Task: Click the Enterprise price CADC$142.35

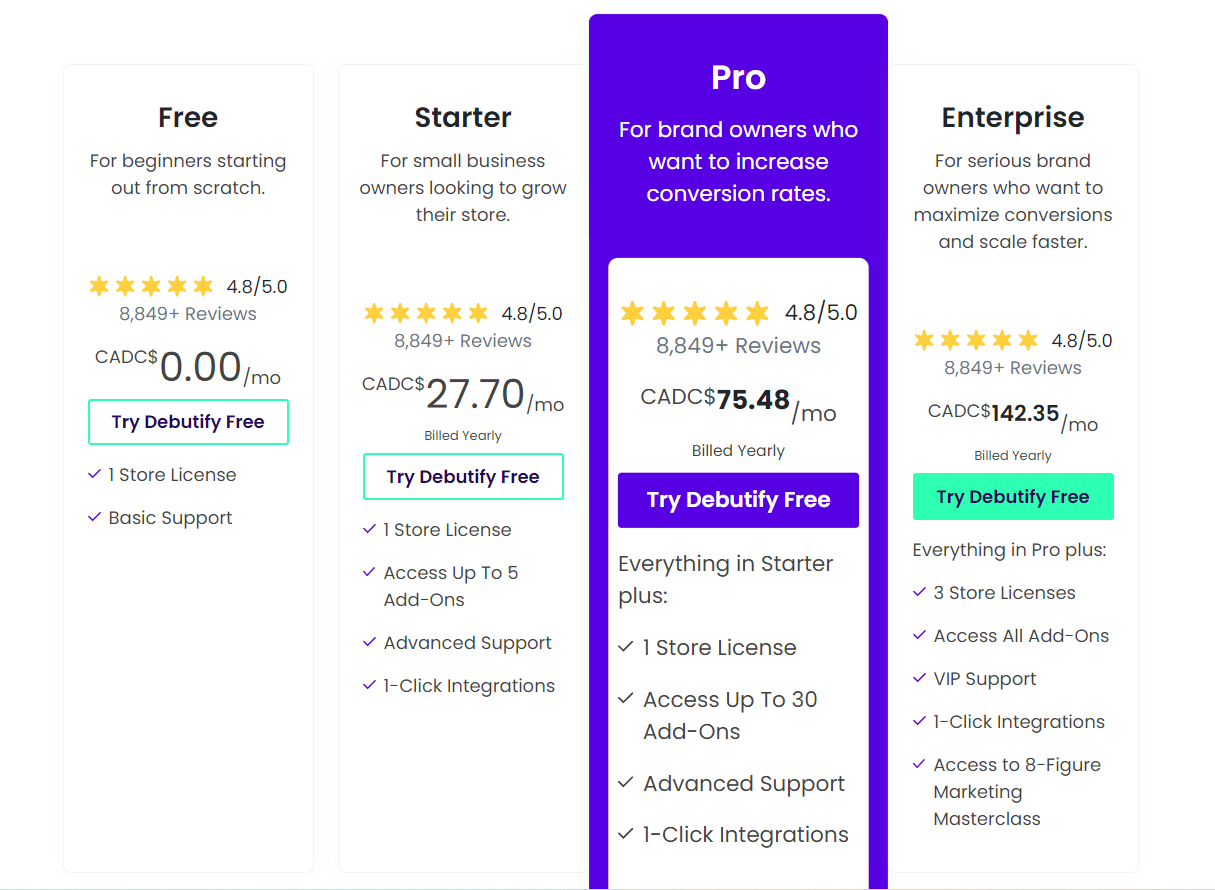Action: point(1012,414)
